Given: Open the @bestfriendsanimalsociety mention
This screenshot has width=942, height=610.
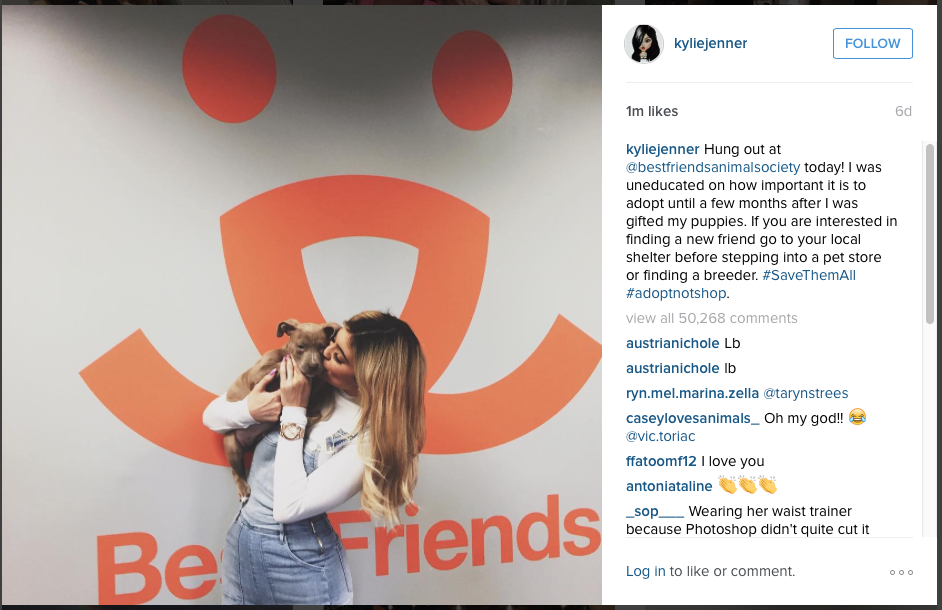Looking at the screenshot, I should click(x=713, y=167).
